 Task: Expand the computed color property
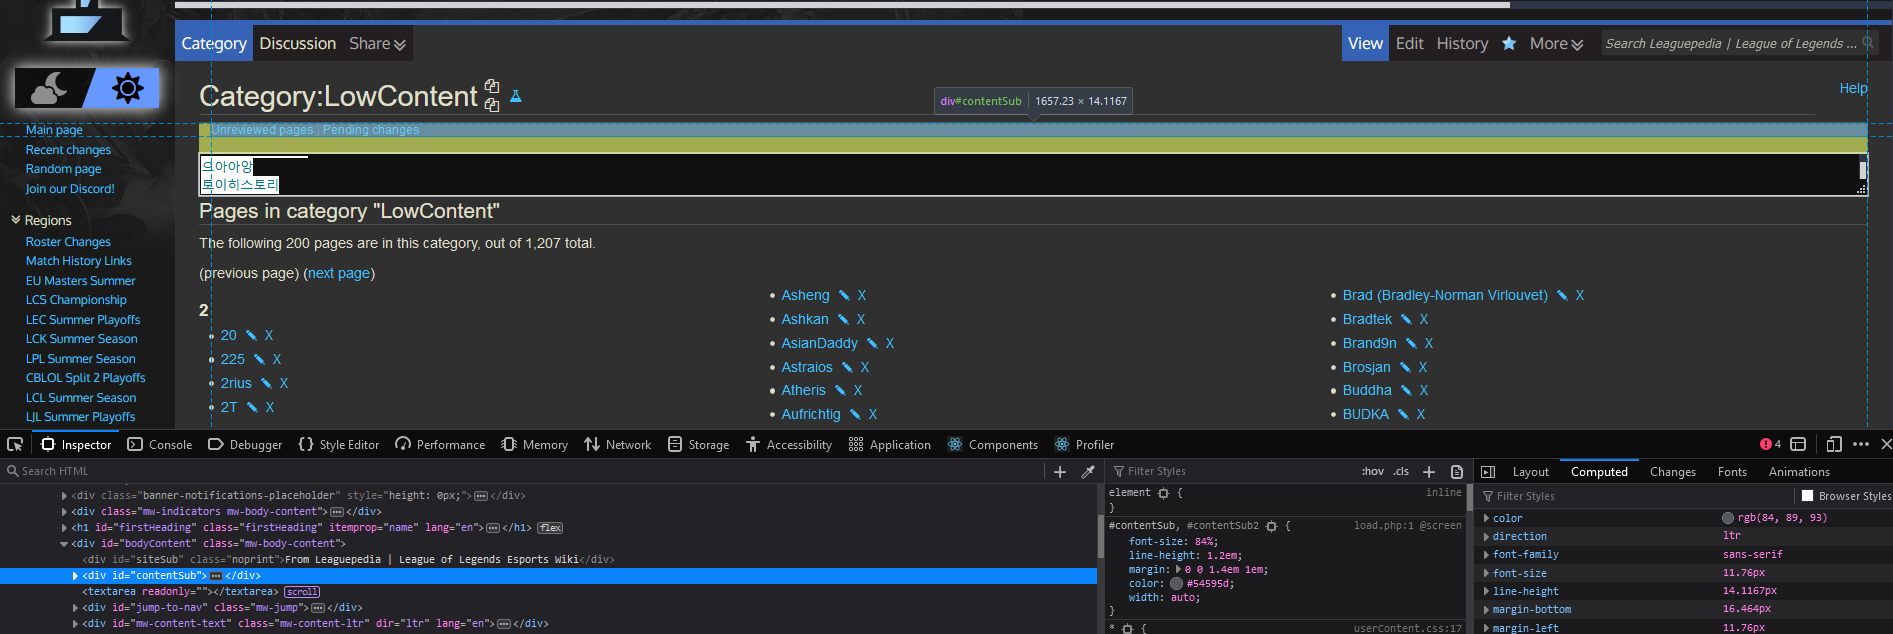[x=1486, y=518]
